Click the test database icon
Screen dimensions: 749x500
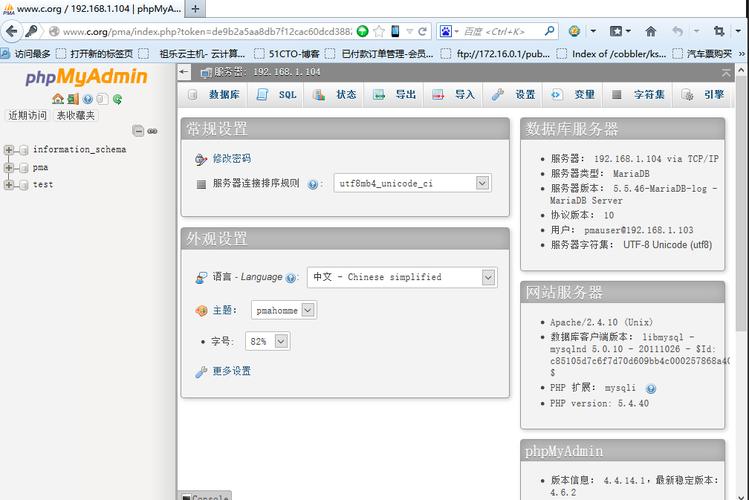click(x=24, y=185)
